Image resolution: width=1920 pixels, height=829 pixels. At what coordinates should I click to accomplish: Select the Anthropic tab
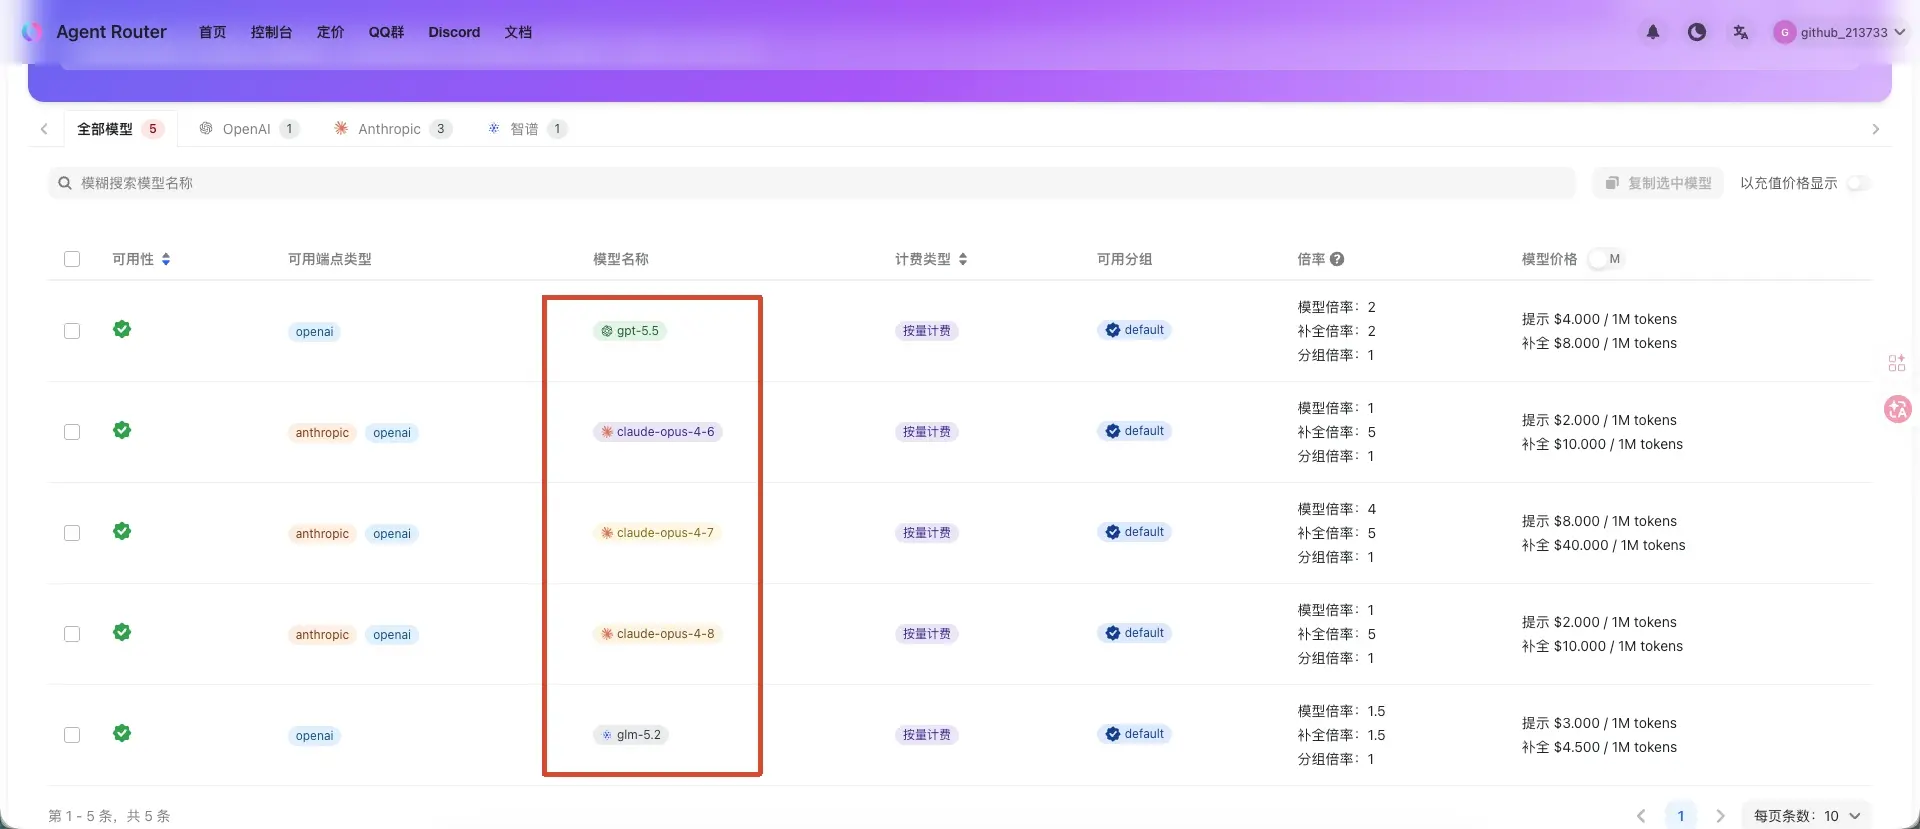pyautogui.click(x=392, y=129)
